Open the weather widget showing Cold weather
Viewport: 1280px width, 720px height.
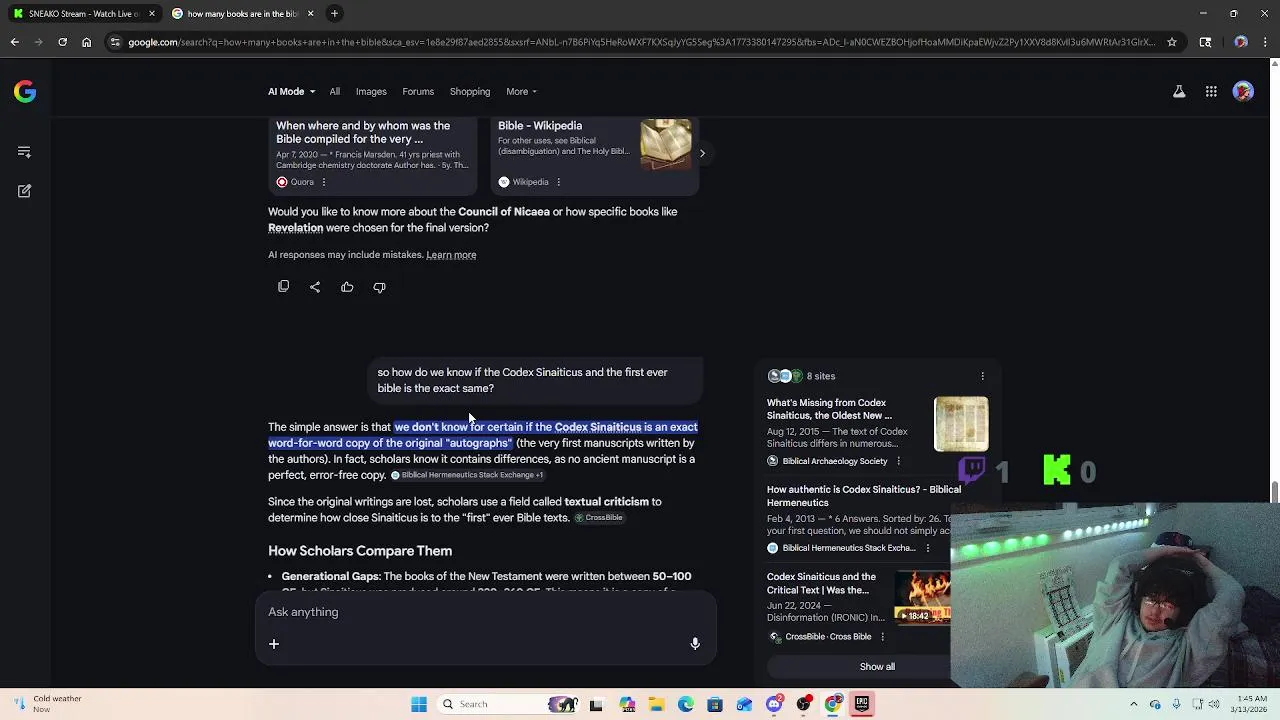point(47,704)
